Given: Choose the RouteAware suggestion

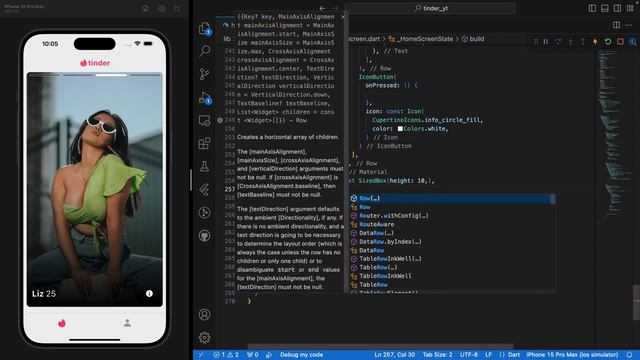Looking at the screenshot, I should click(x=452, y=224).
